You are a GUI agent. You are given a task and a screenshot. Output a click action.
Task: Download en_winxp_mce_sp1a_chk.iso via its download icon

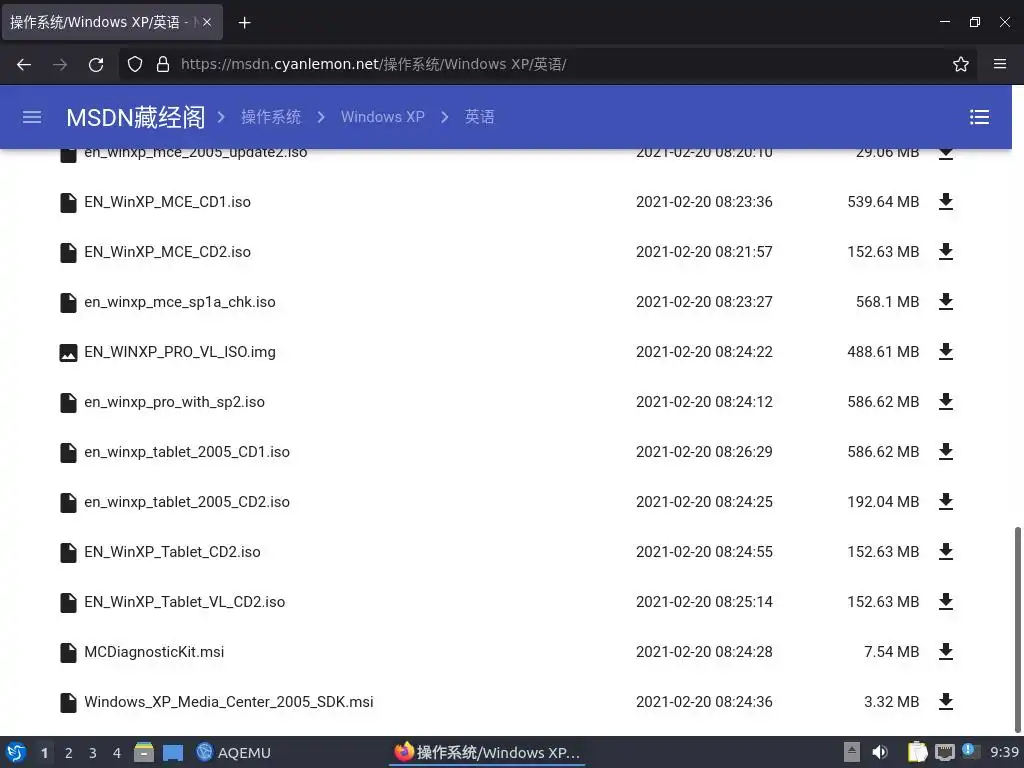pyautogui.click(x=946, y=302)
